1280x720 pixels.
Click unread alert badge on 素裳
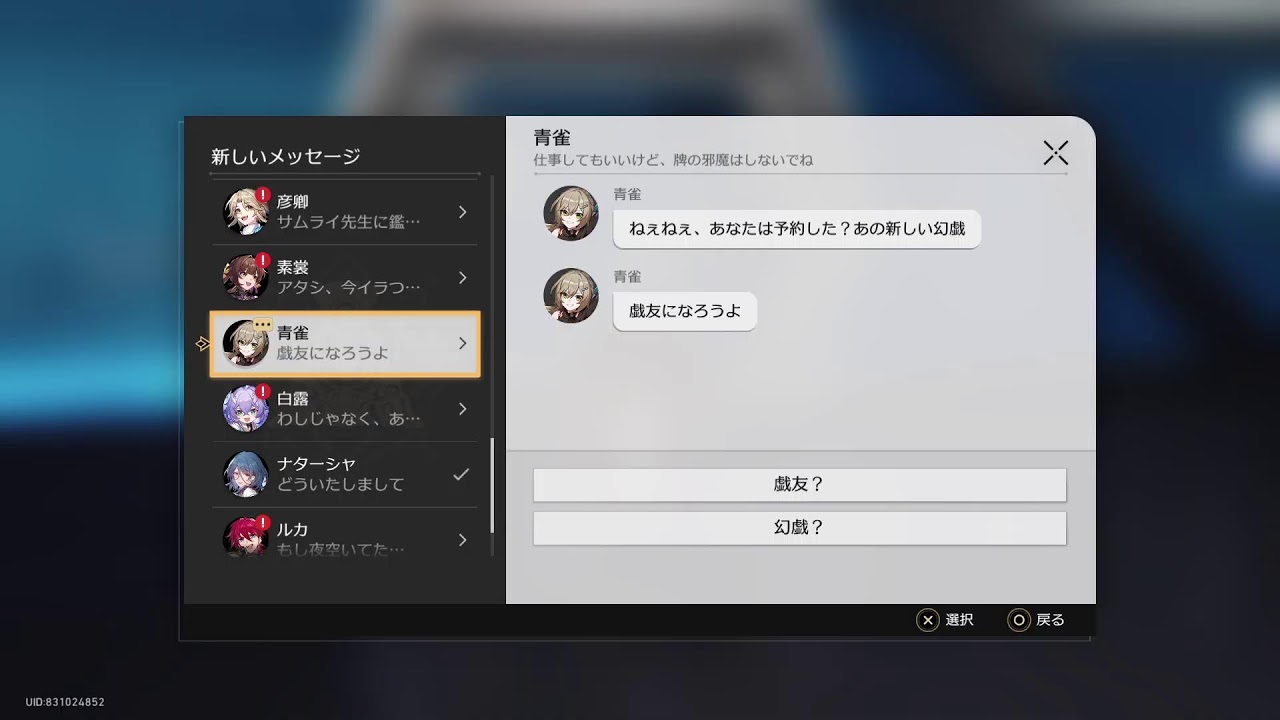pyautogui.click(x=263, y=261)
